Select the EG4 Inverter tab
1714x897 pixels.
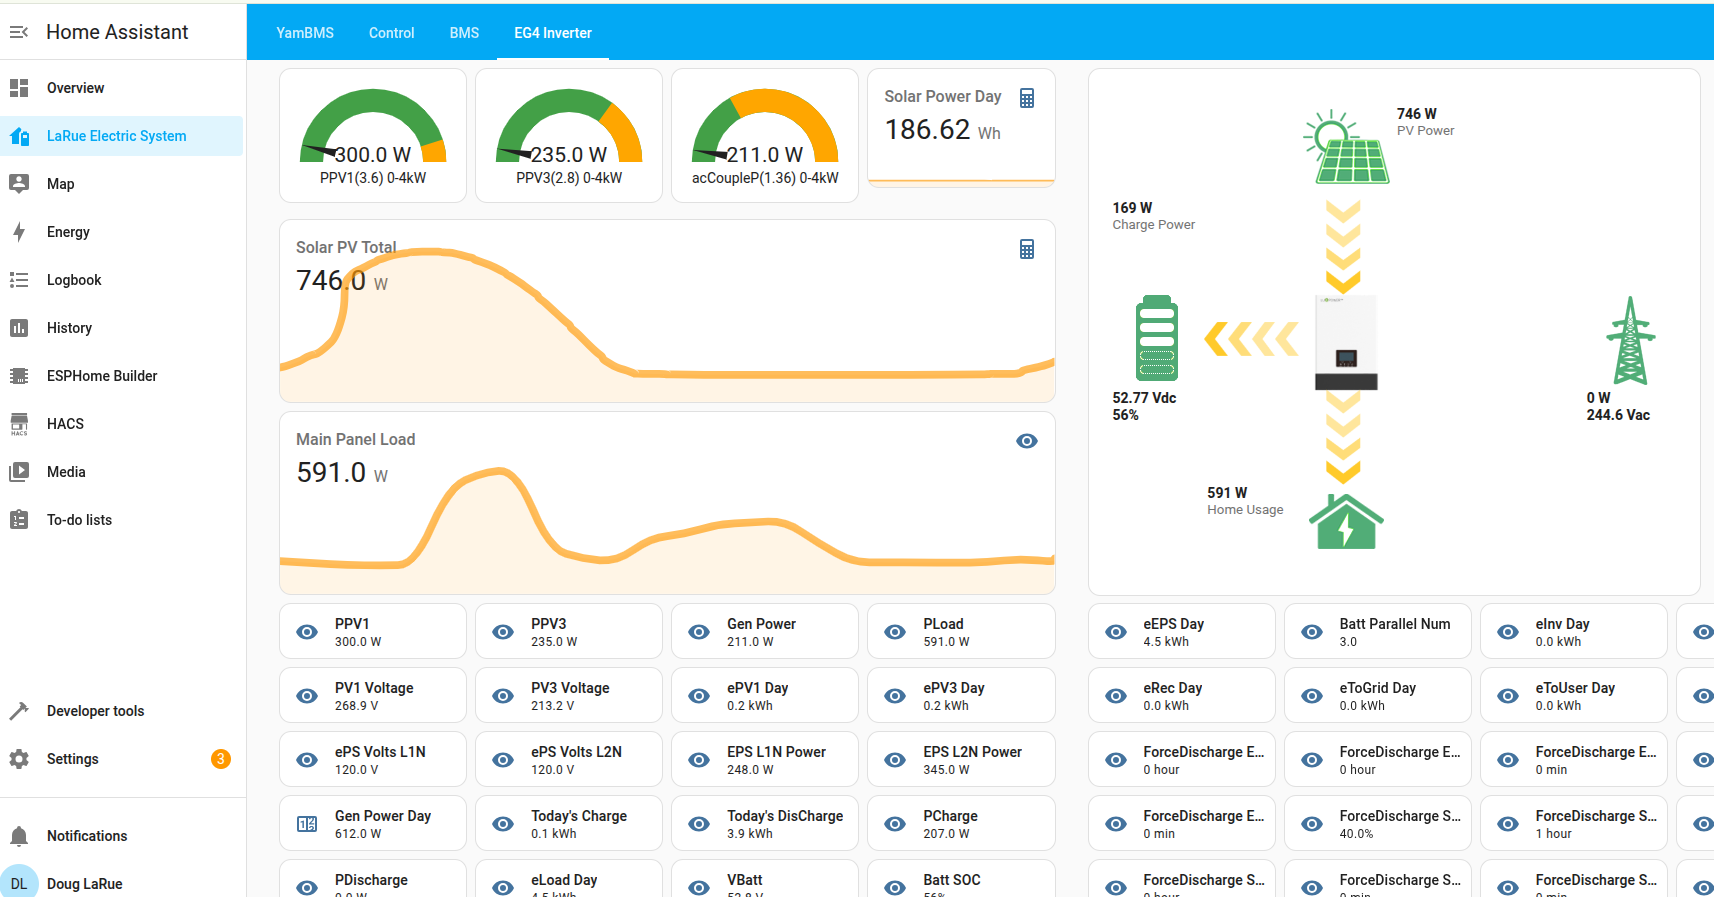[553, 33]
